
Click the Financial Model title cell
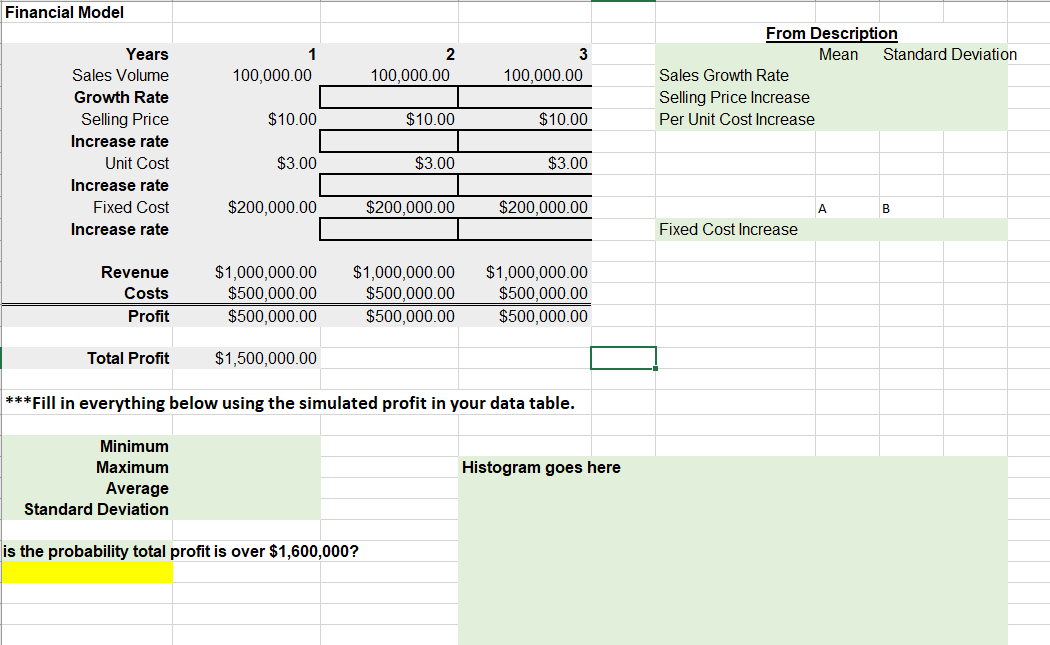point(63,12)
